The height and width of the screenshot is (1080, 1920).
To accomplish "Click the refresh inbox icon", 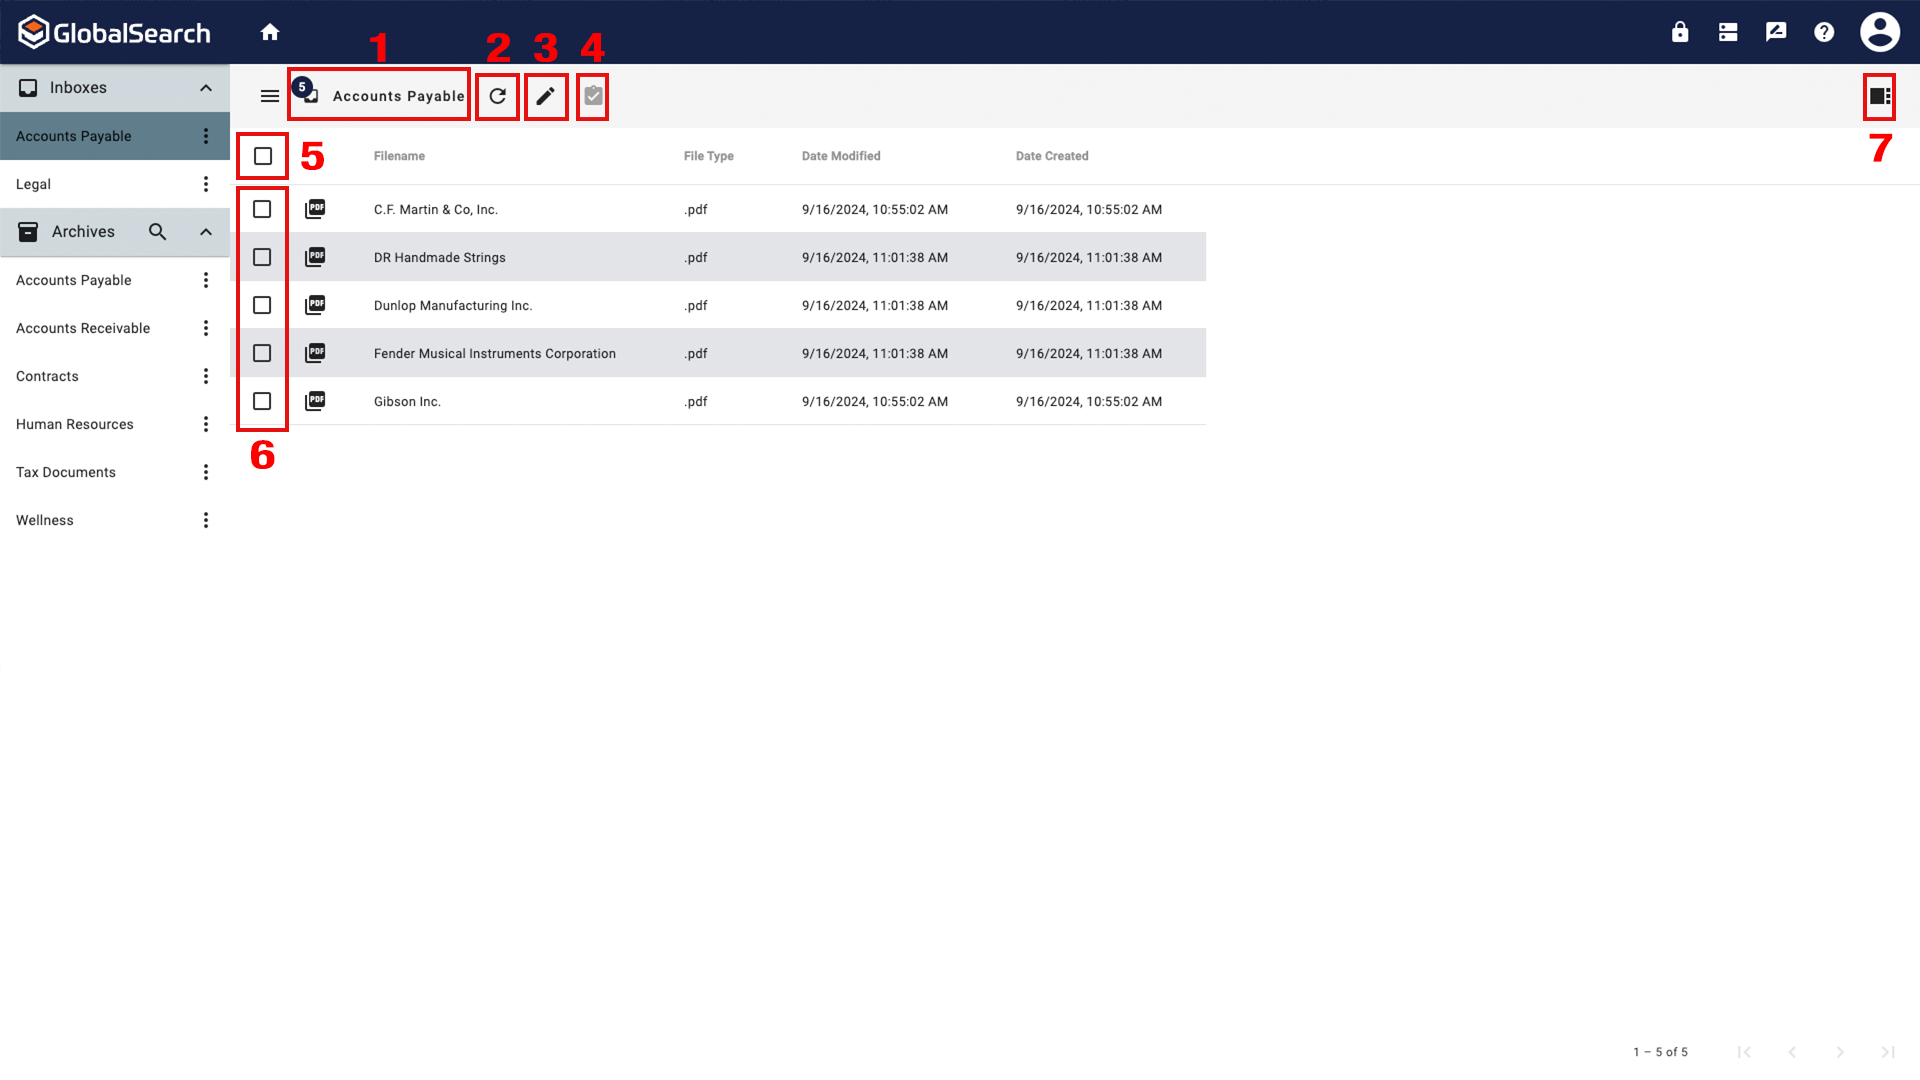I will 497,96.
